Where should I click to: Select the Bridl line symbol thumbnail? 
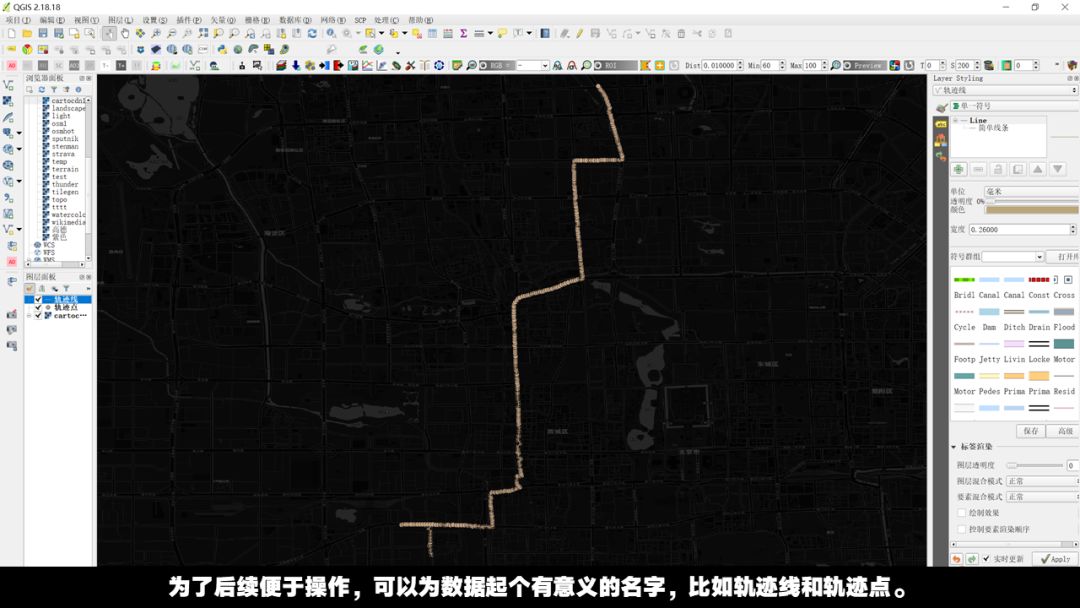(964, 280)
